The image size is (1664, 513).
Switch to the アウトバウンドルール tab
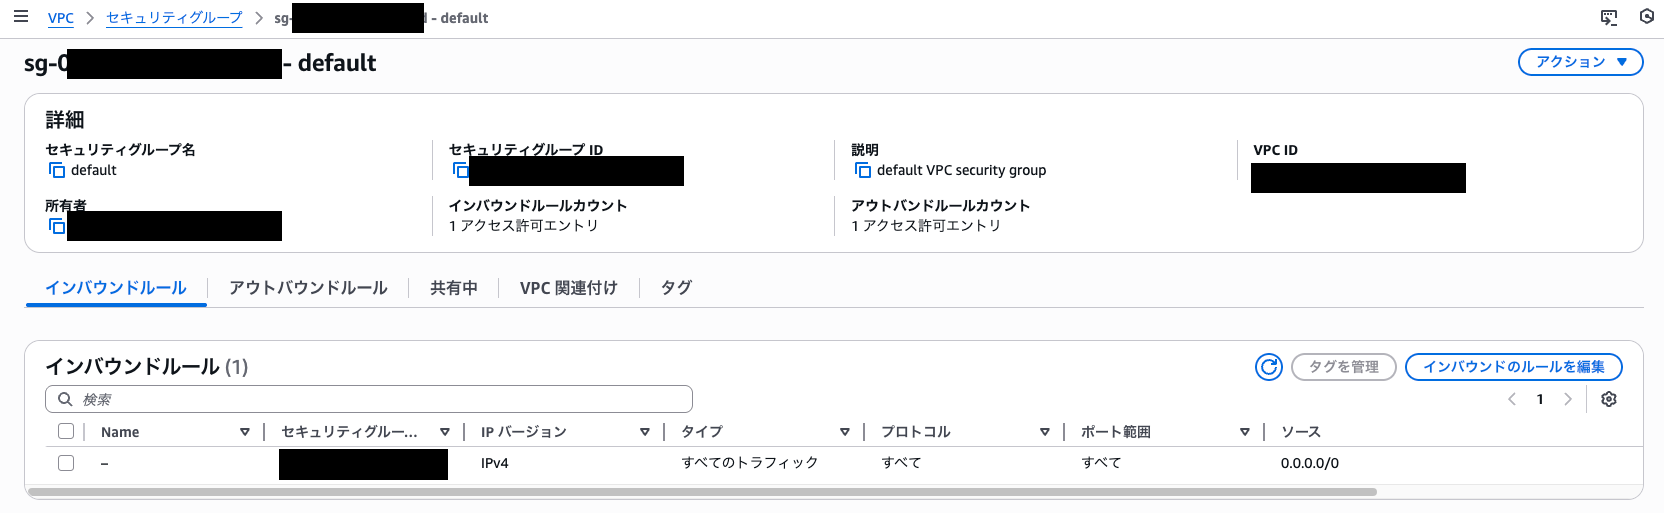pos(308,288)
